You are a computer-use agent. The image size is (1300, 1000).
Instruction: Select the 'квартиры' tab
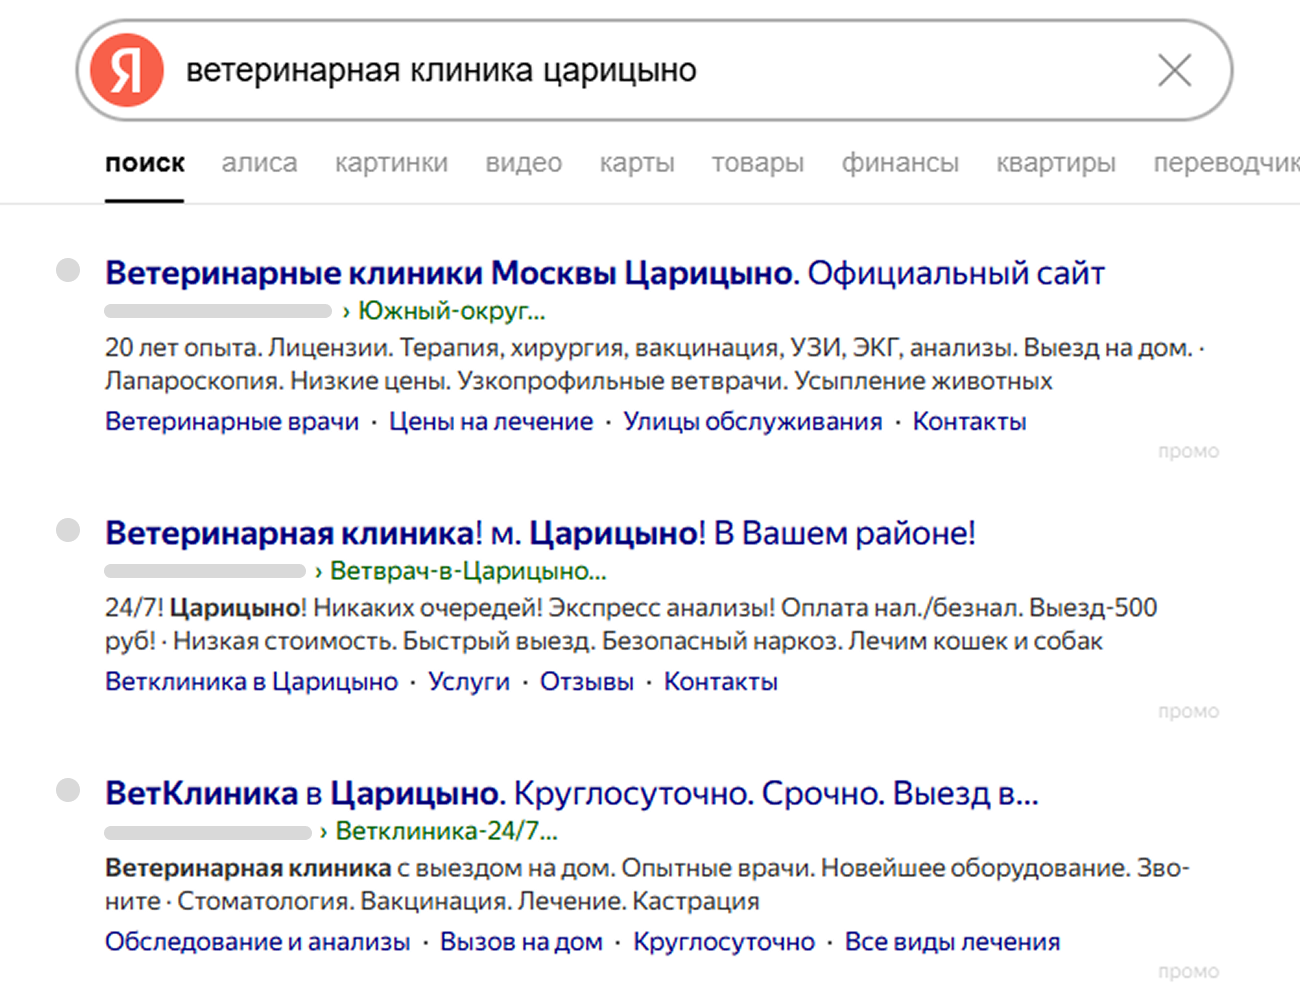click(1056, 163)
